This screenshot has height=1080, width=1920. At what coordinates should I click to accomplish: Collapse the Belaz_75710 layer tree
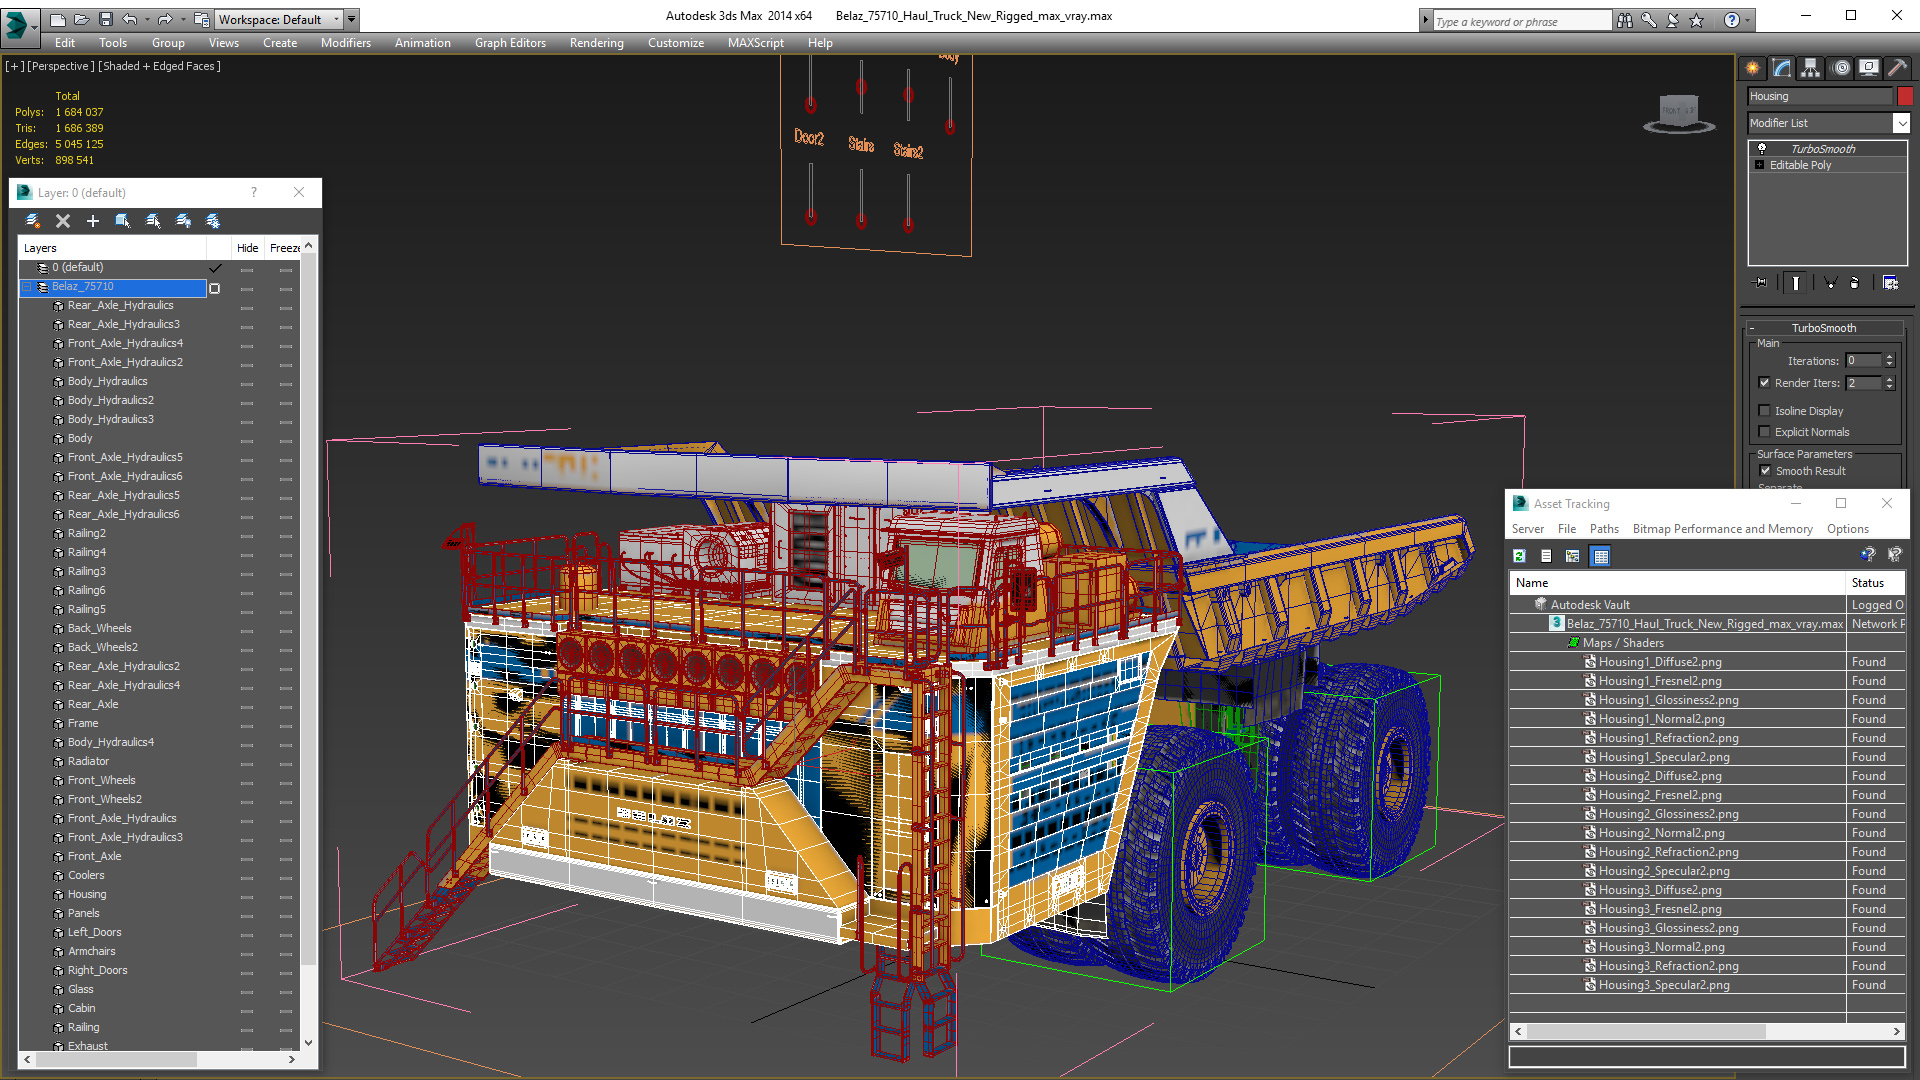pos(27,287)
